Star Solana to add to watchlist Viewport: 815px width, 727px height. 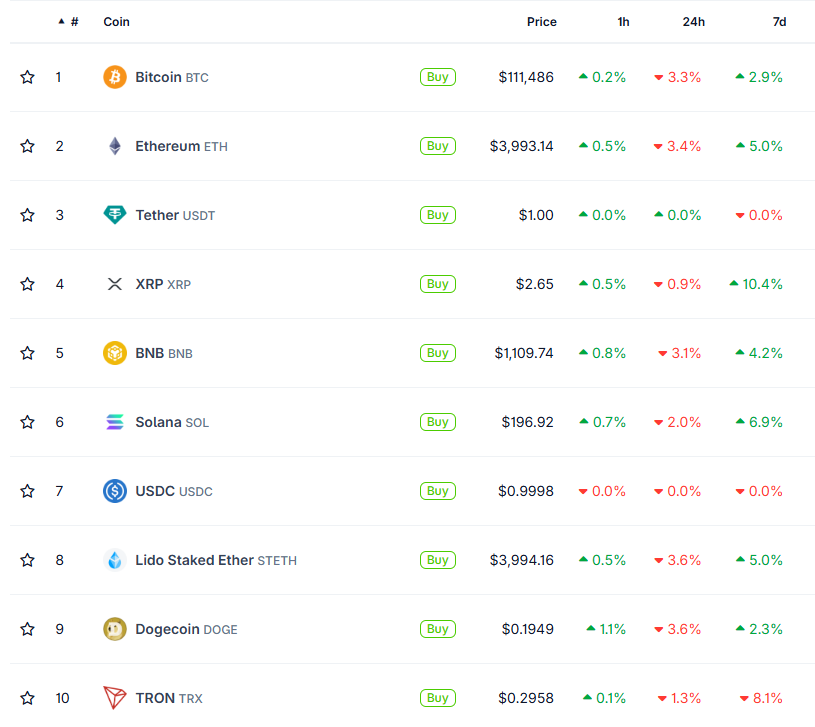pyautogui.click(x=28, y=422)
